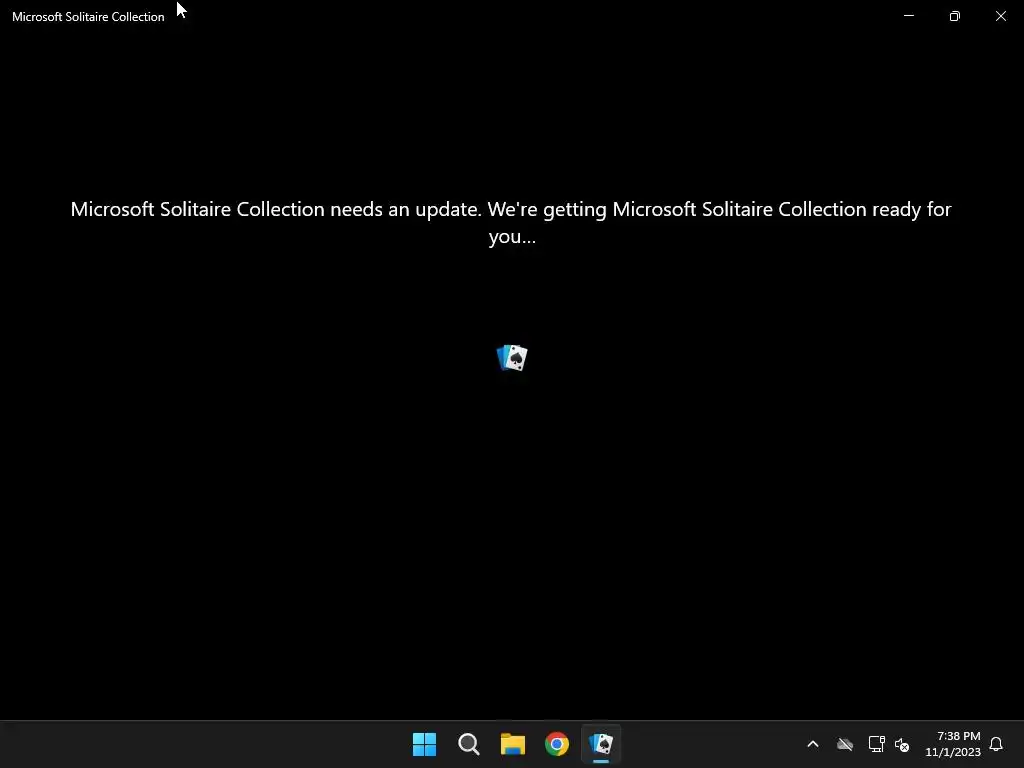Open the OneDrive cloud tray icon

pyautogui.click(x=844, y=744)
